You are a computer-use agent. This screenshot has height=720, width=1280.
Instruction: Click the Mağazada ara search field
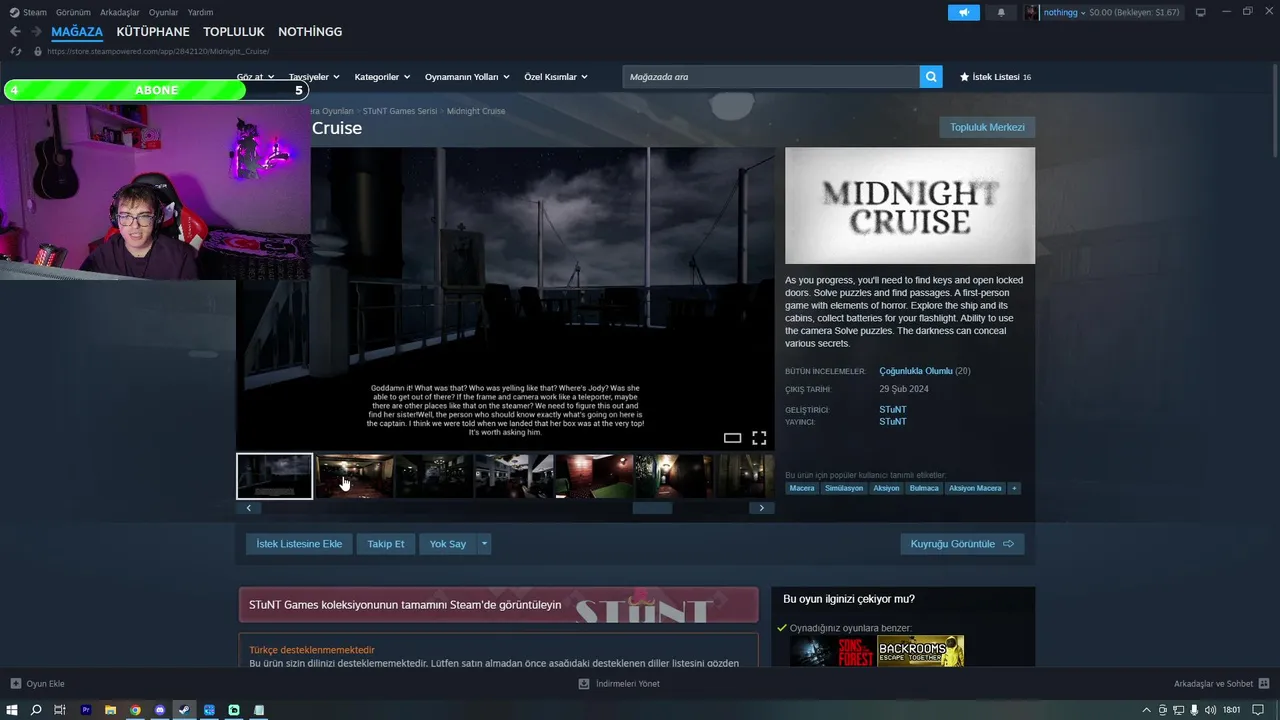coord(771,77)
